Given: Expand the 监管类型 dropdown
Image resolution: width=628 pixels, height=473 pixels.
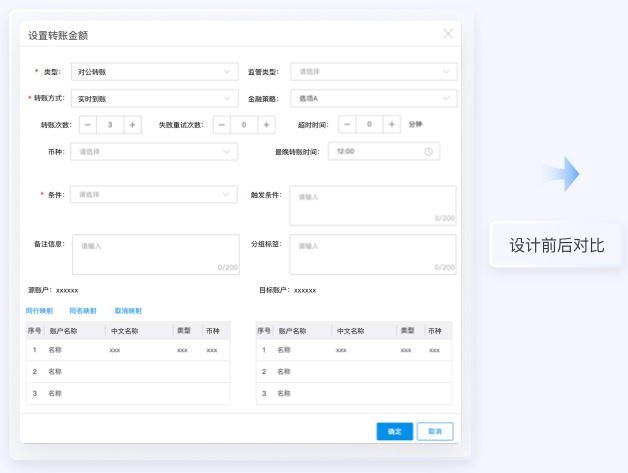Looking at the screenshot, I should click(373, 72).
